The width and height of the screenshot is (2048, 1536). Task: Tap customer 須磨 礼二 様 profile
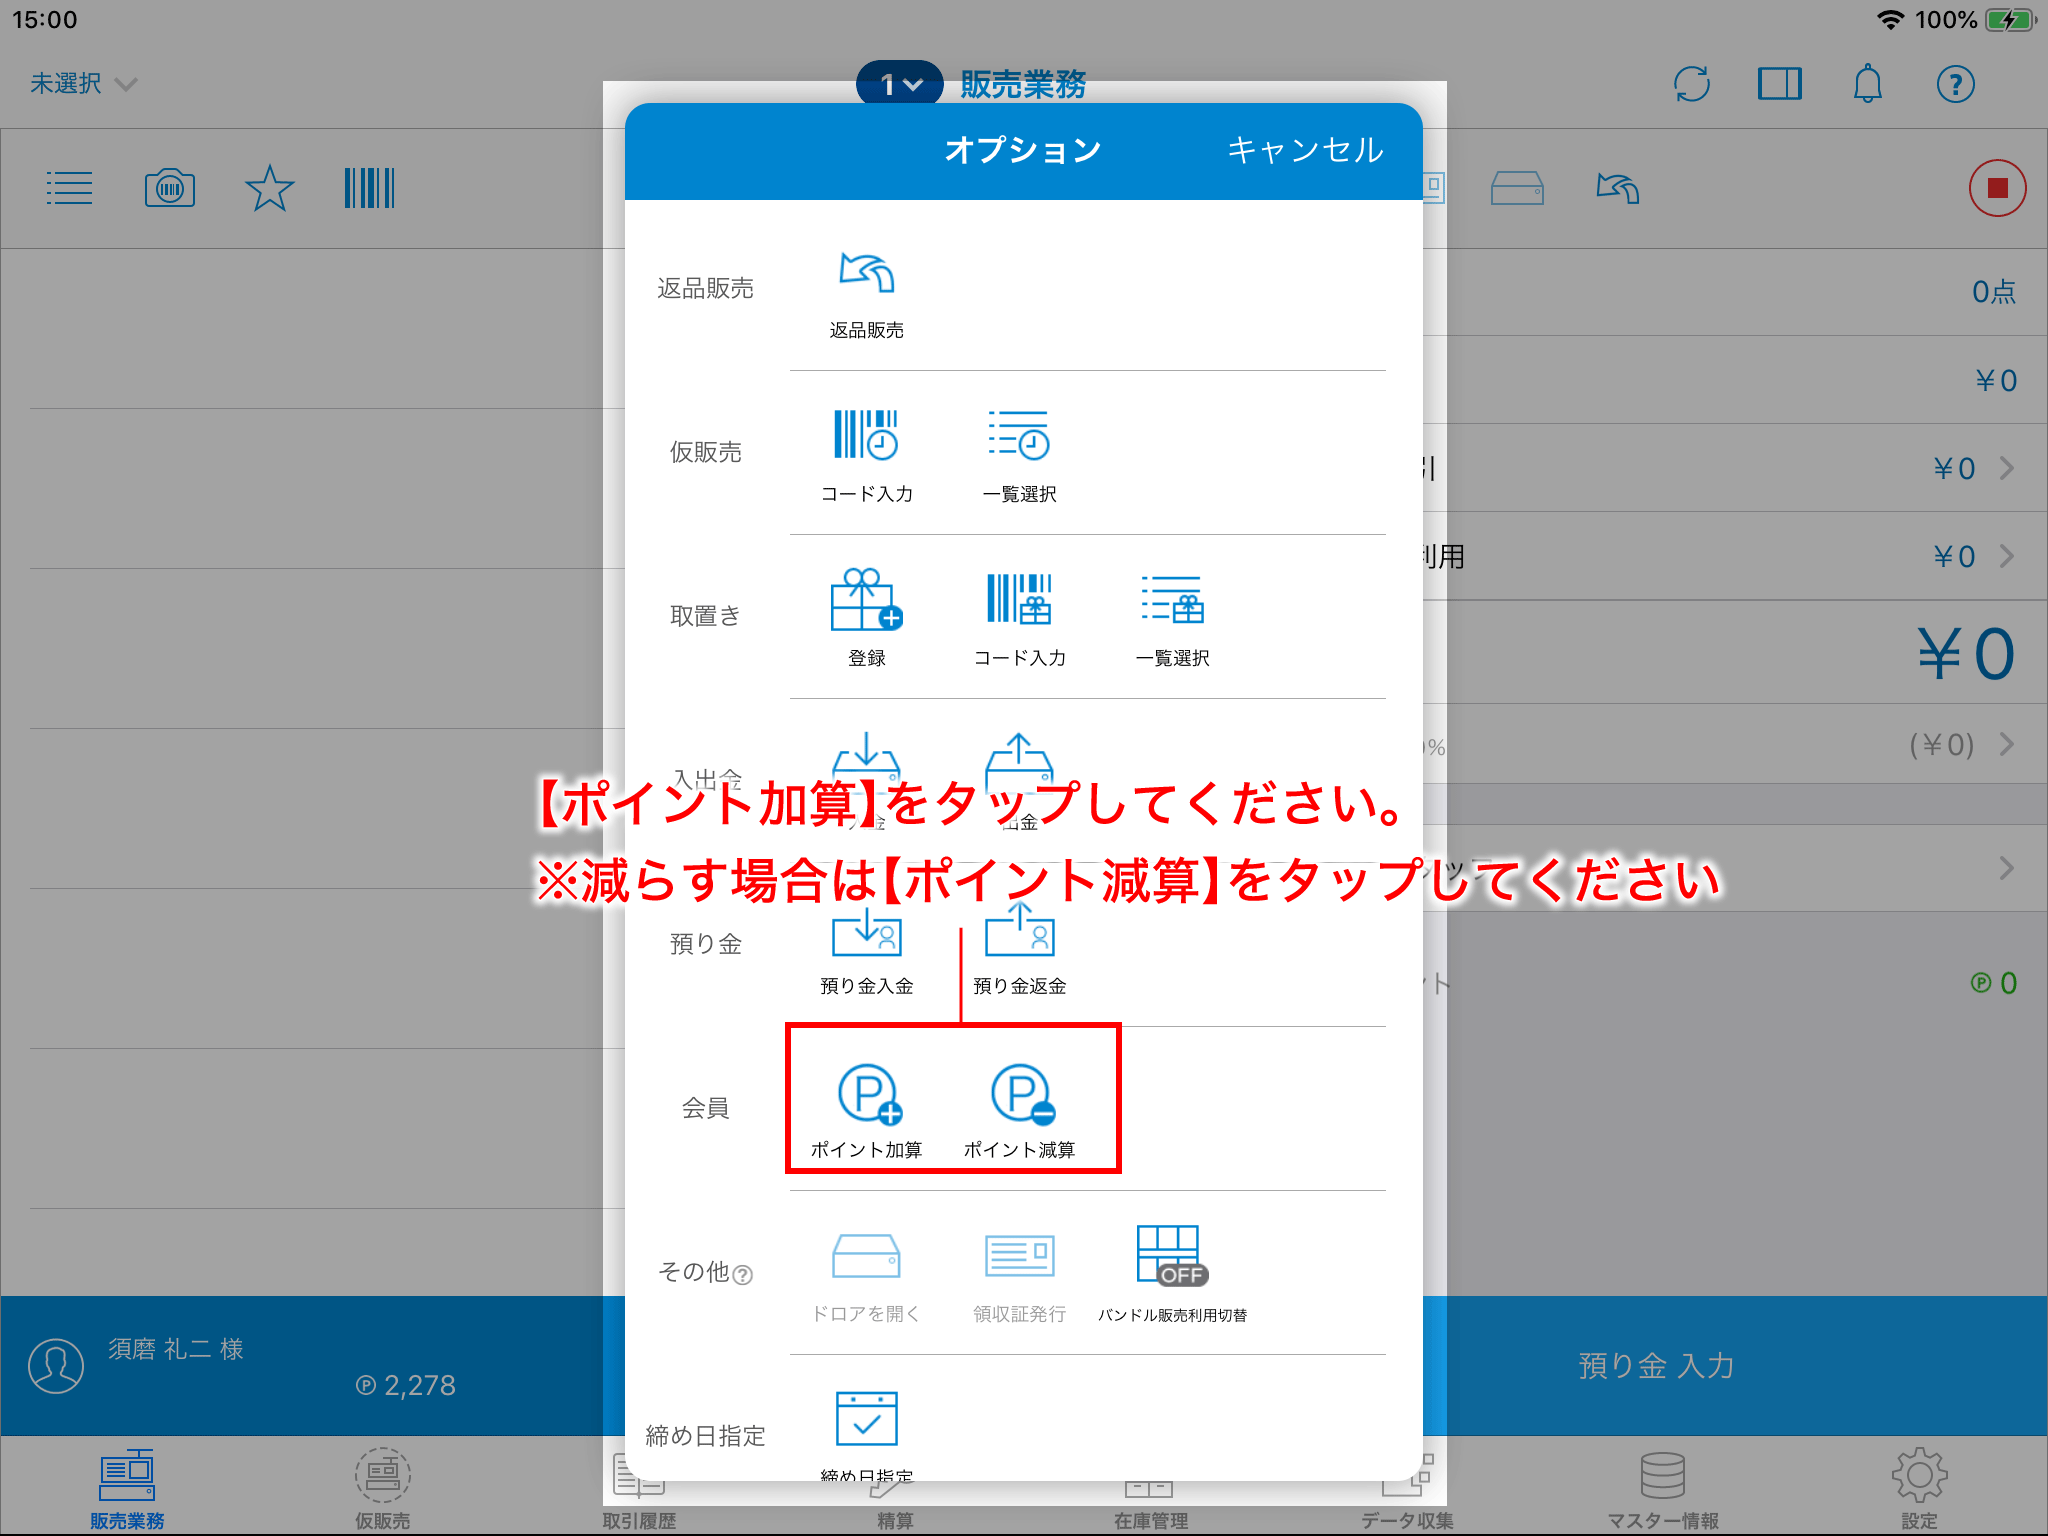coord(176,1349)
